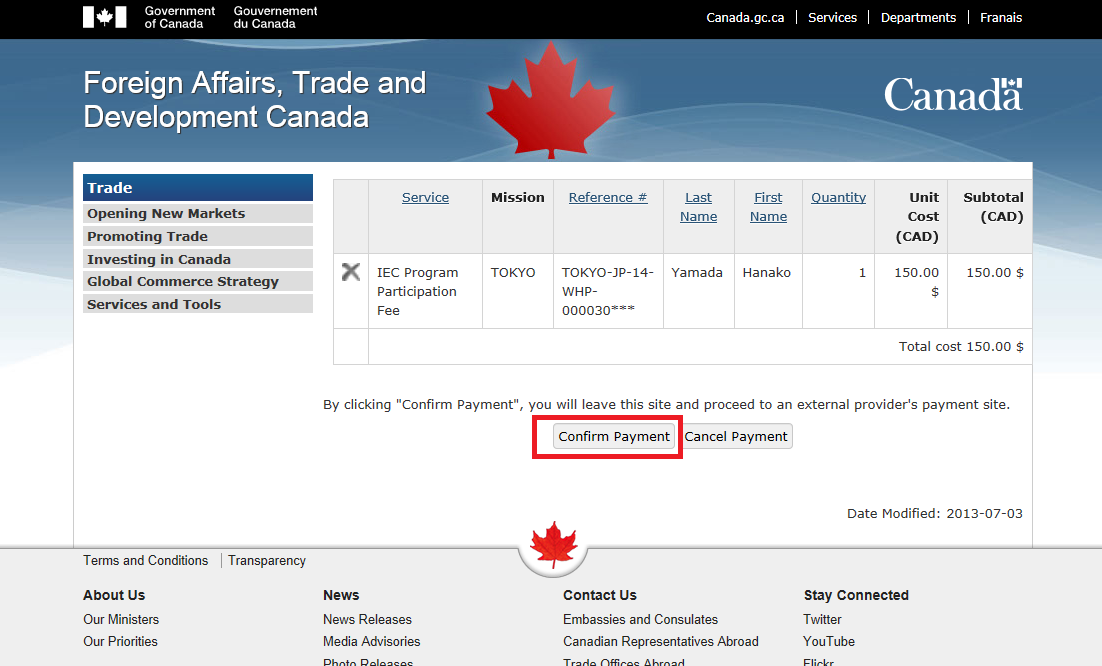Sort table by Quantity column
This screenshot has height=666, width=1102.
pyautogui.click(x=838, y=197)
